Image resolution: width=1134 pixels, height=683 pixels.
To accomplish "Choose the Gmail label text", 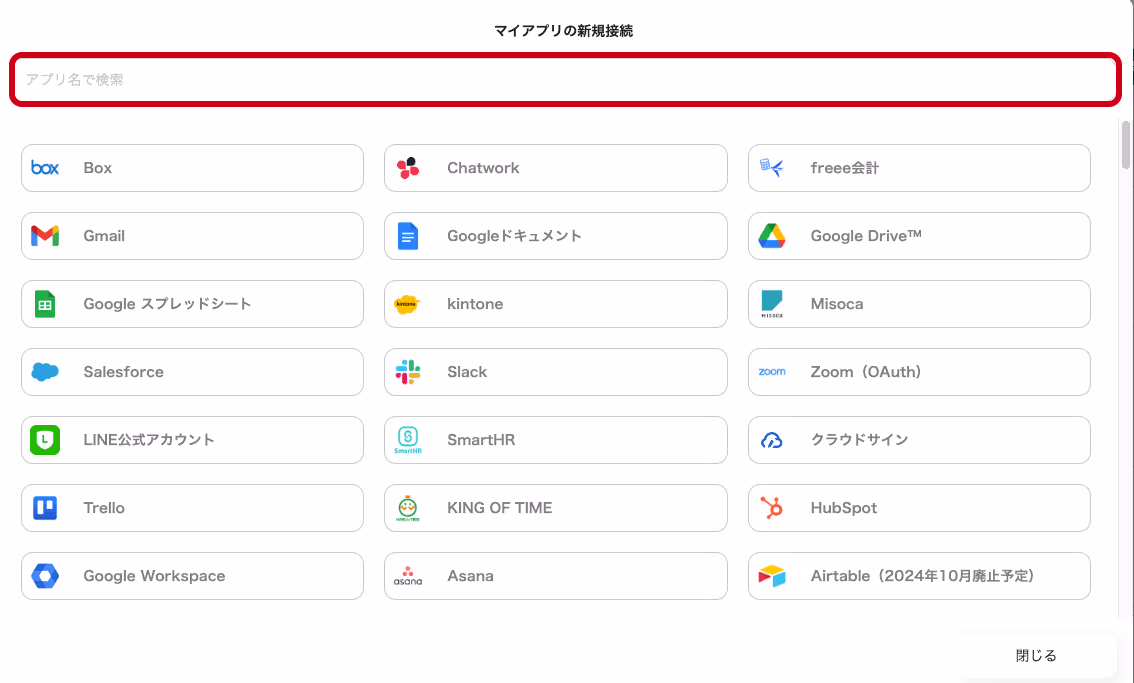I will coord(104,236).
